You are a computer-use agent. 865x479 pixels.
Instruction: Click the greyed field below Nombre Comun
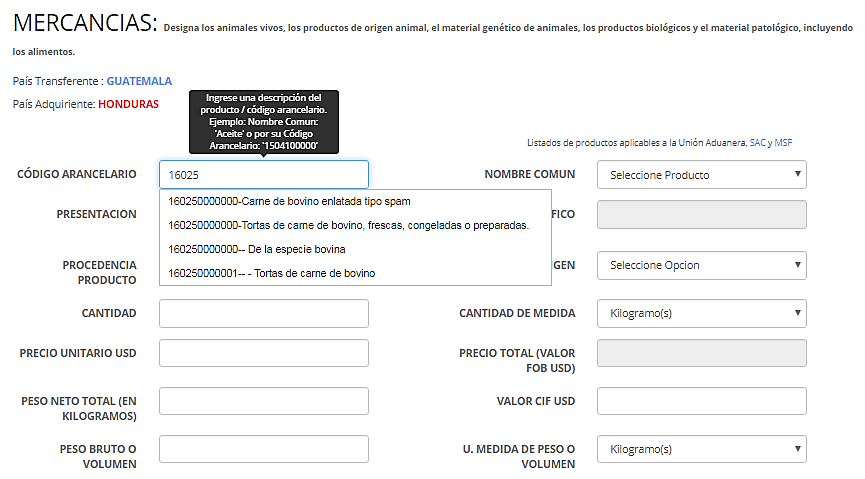click(x=702, y=215)
